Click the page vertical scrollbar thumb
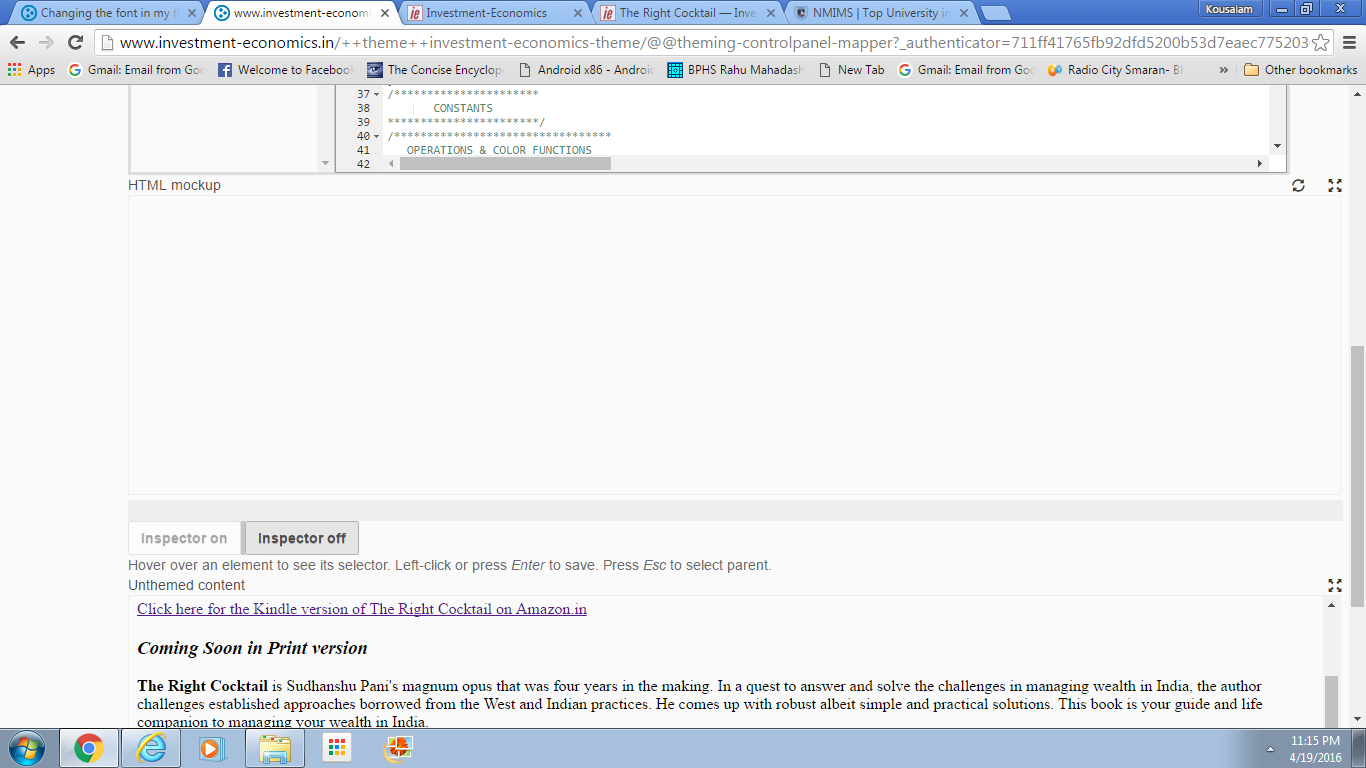Viewport: 1366px width, 768px height. tap(1357, 475)
